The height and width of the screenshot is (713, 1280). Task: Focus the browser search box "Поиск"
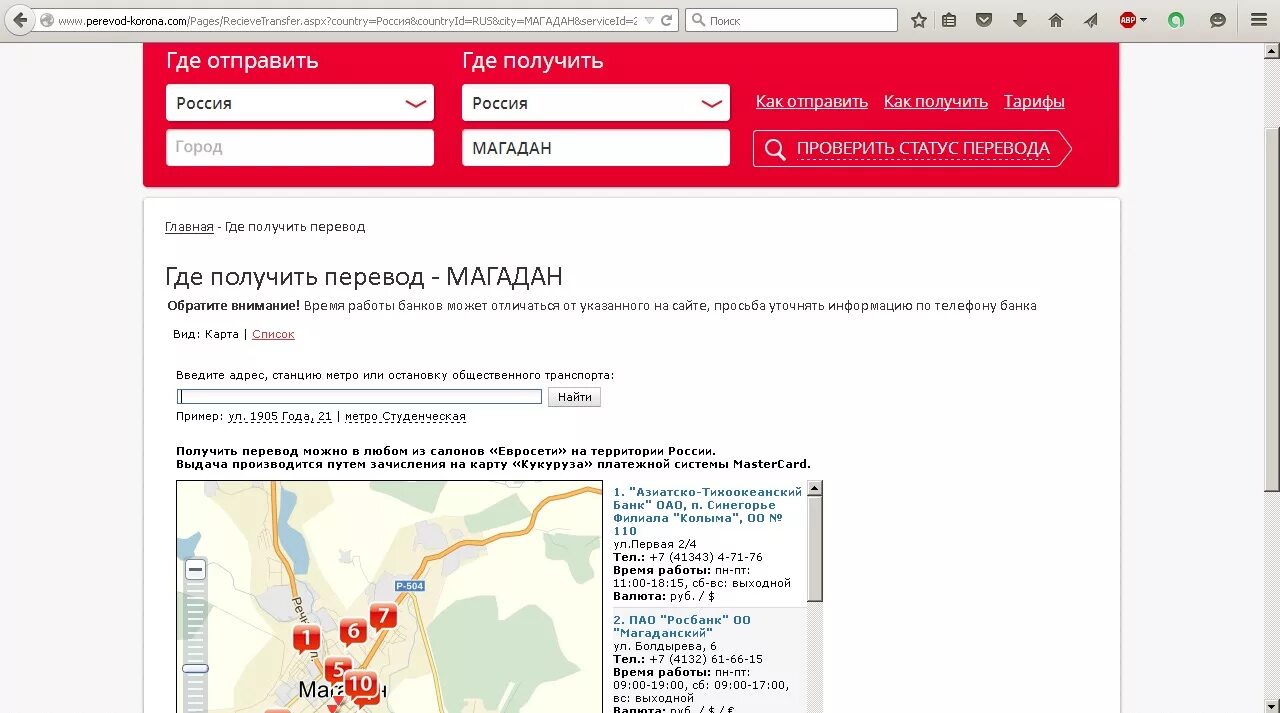tap(791, 20)
